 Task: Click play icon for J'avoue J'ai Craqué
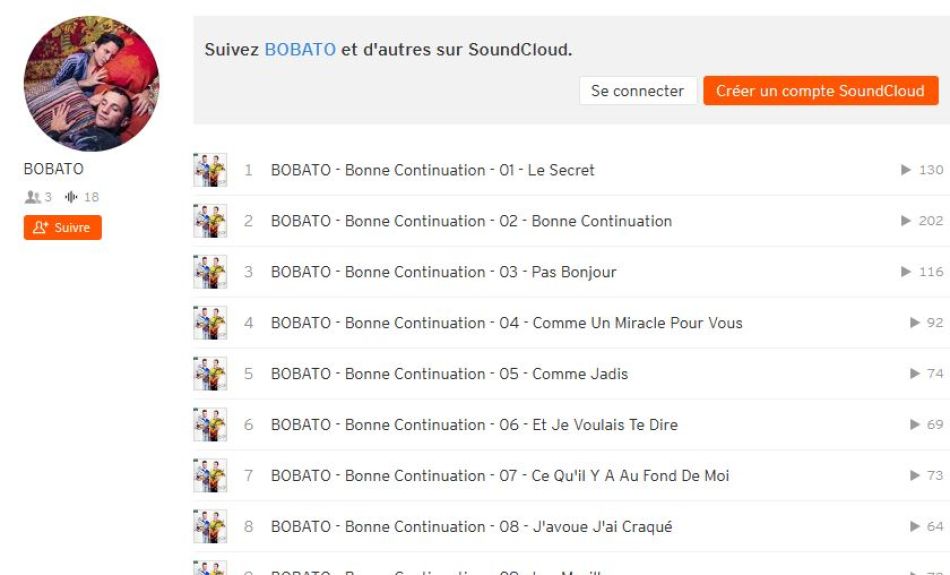(x=915, y=527)
